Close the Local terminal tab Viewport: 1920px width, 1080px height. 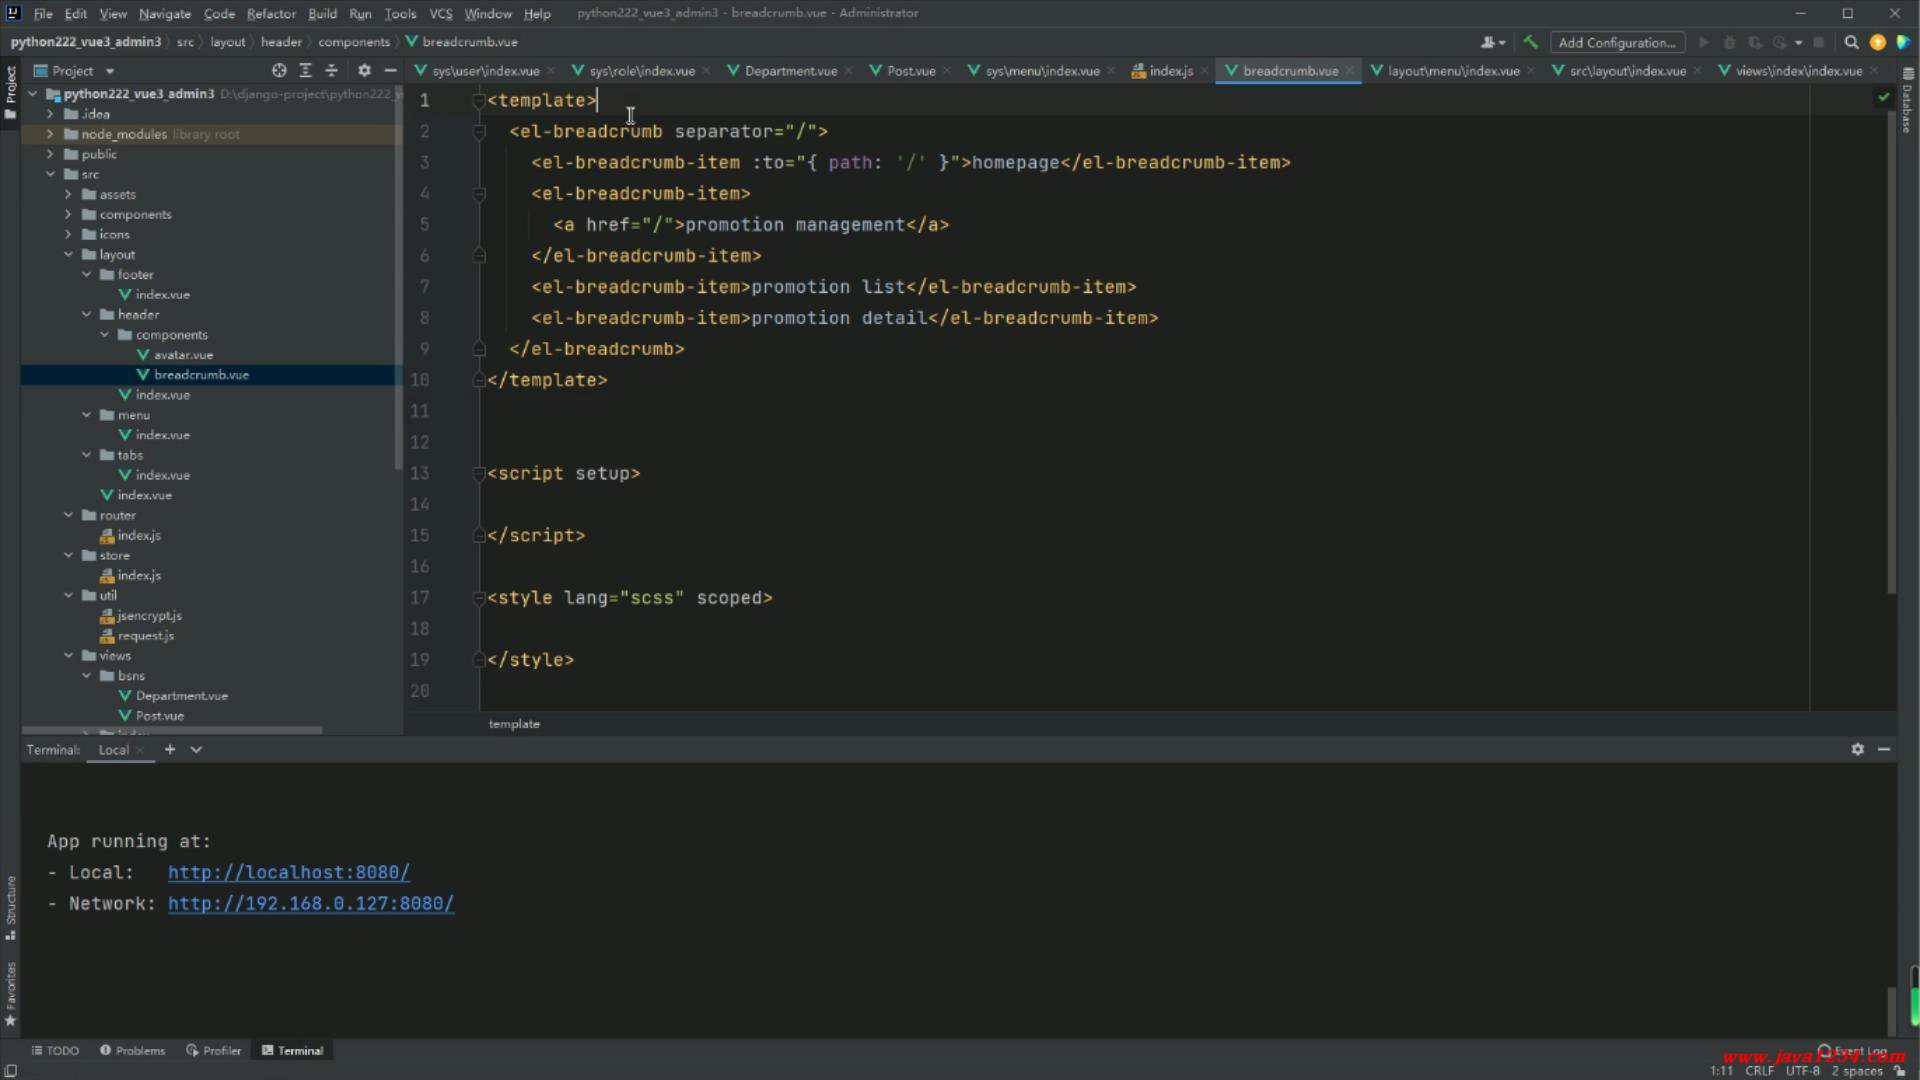click(x=140, y=750)
